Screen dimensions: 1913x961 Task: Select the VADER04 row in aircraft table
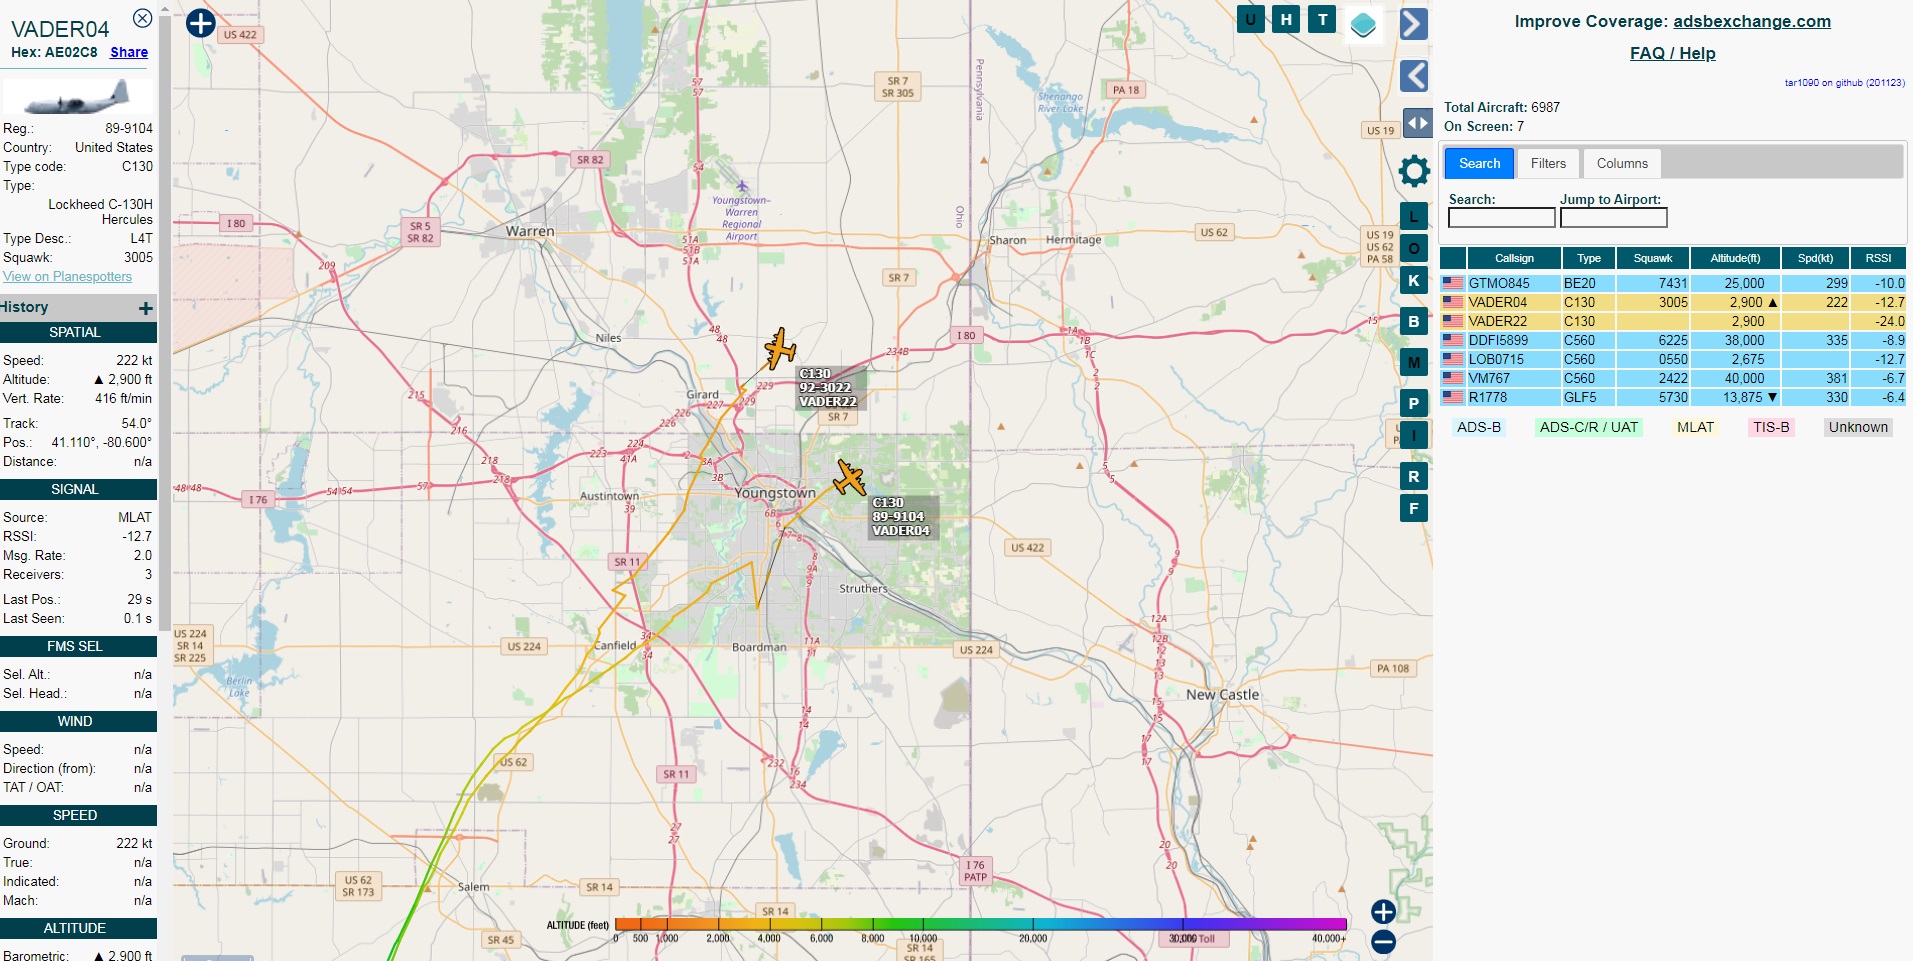1673,302
